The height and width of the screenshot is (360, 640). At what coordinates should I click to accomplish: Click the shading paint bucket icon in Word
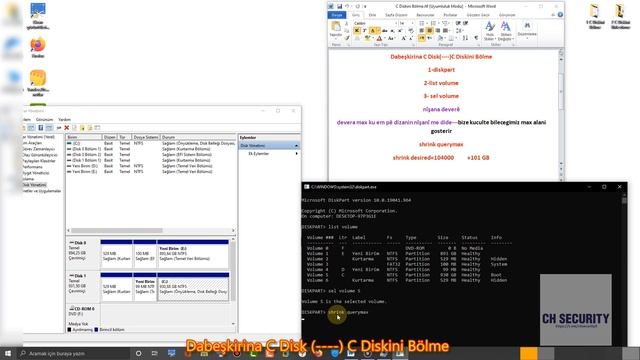[440, 38]
